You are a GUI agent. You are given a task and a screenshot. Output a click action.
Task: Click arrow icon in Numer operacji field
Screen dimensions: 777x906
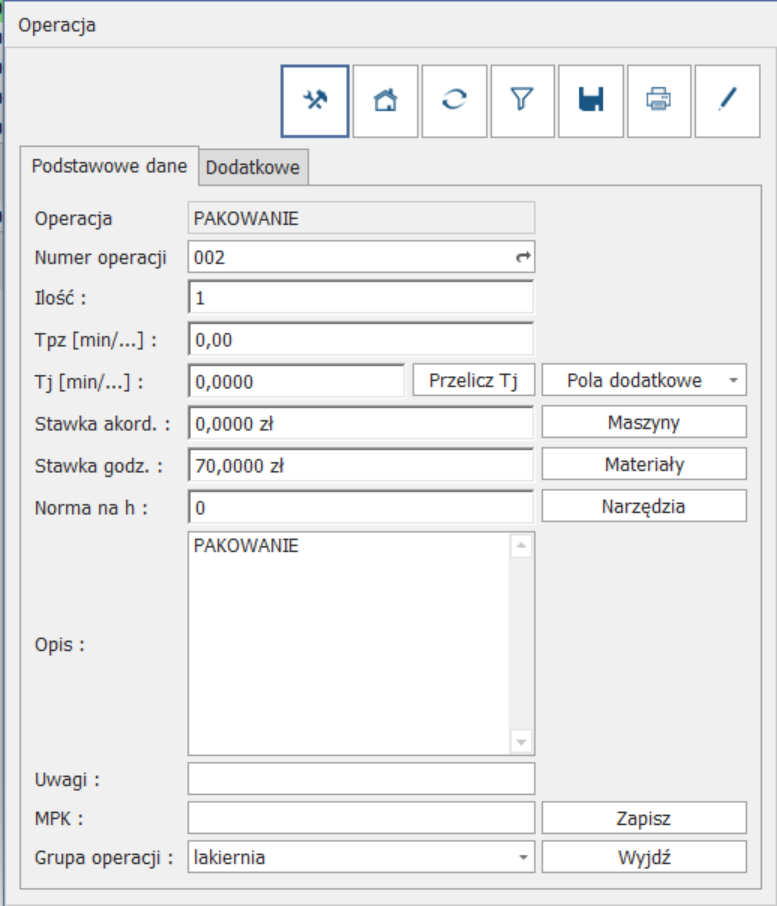[x=522, y=257]
